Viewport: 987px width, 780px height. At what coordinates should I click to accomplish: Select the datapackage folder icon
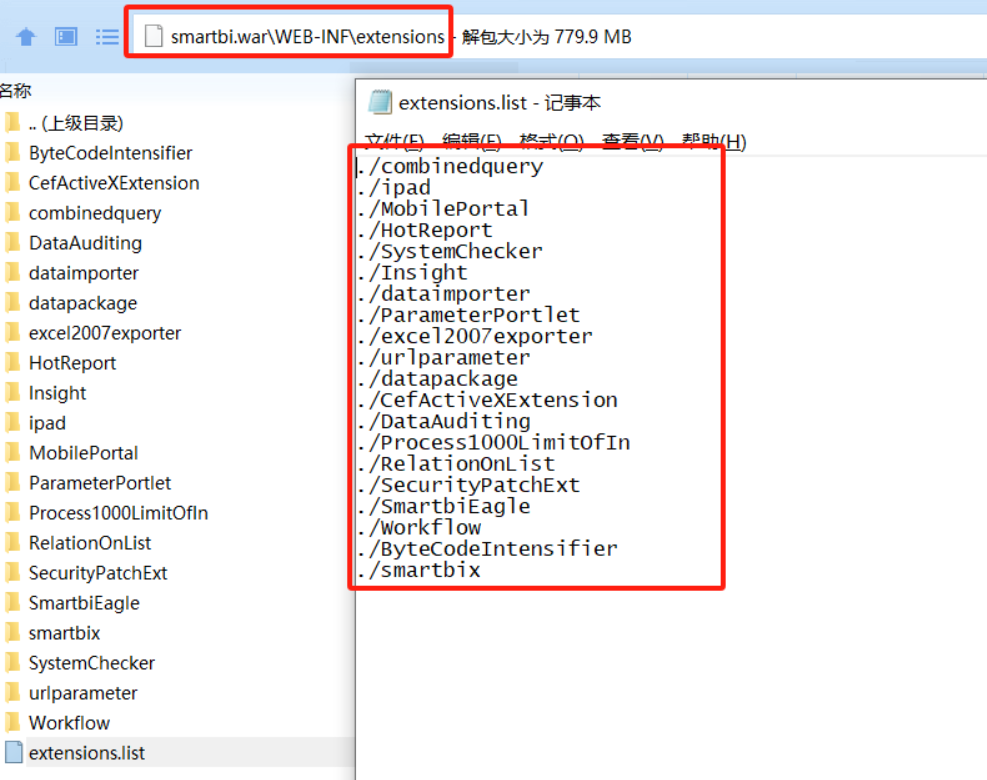[x=11, y=302]
